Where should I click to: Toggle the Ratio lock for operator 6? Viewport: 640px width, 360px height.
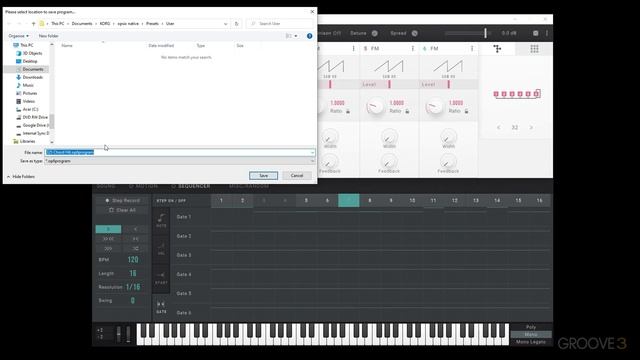tap(466, 111)
